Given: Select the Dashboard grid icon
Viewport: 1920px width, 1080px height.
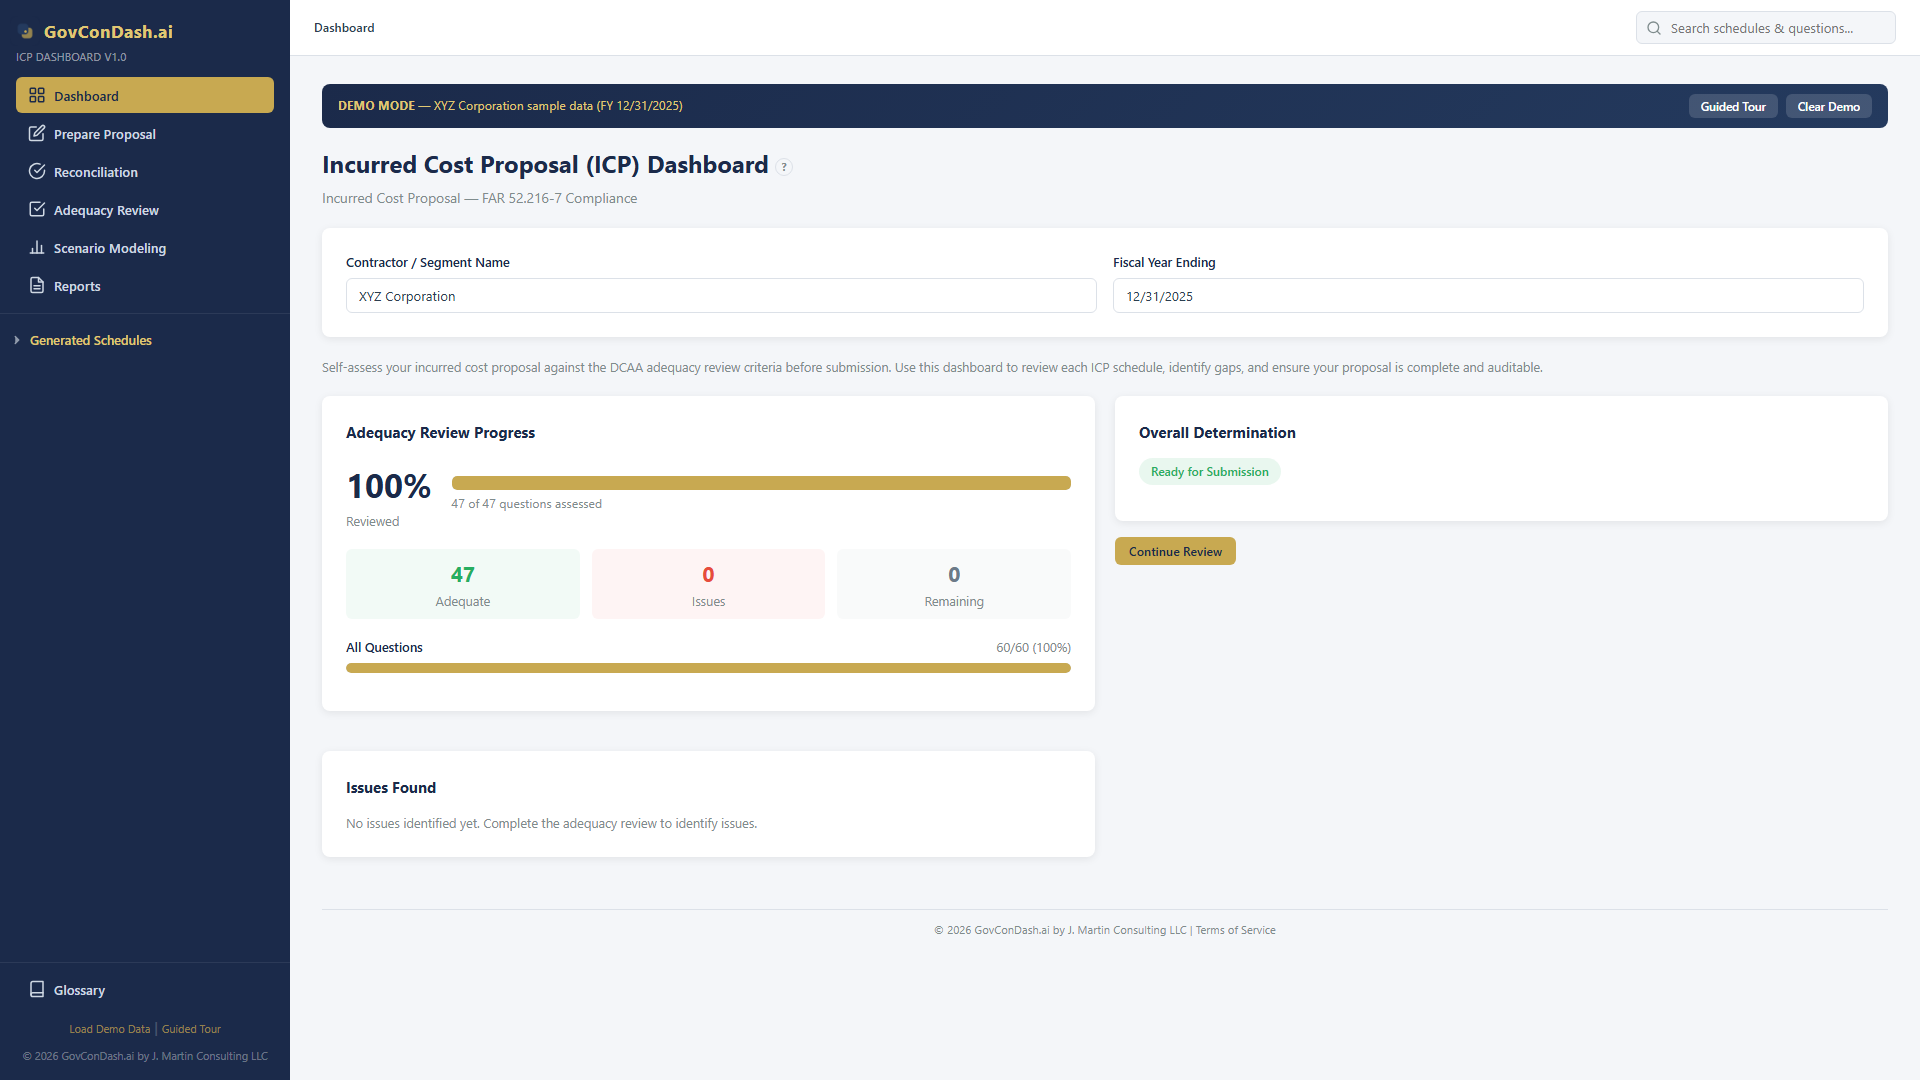Looking at the screenshot, I should (x=37, y=95).
